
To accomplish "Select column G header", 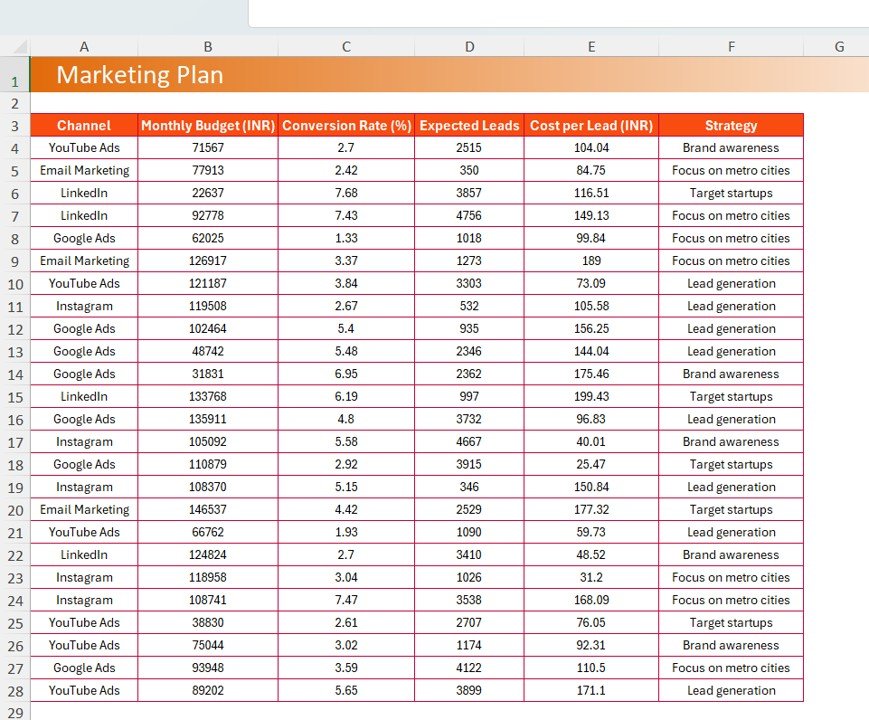I will click(x=838, y=46).
